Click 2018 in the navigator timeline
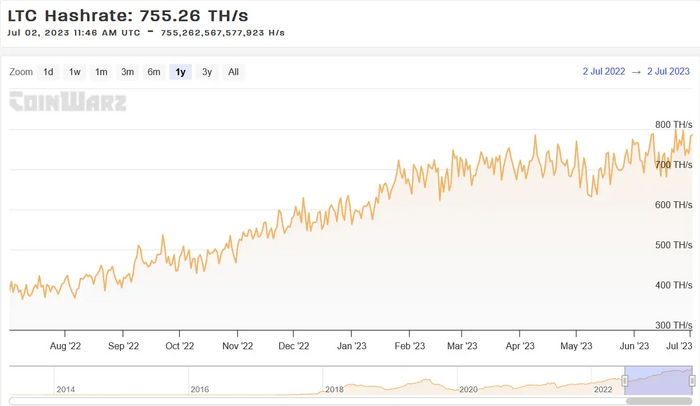The width and height of the screenshot is (700, 406). [333, 389]
